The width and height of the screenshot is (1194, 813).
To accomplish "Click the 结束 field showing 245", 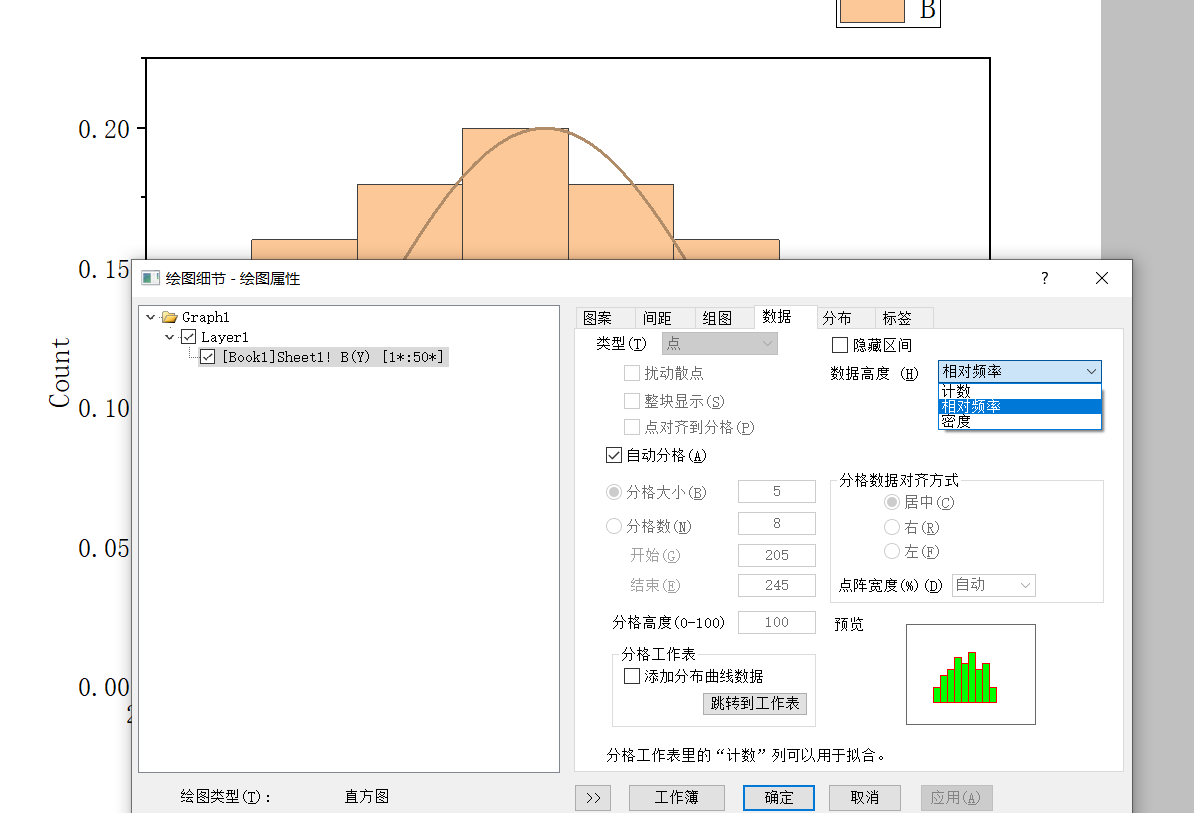I will tap(777, 585).
